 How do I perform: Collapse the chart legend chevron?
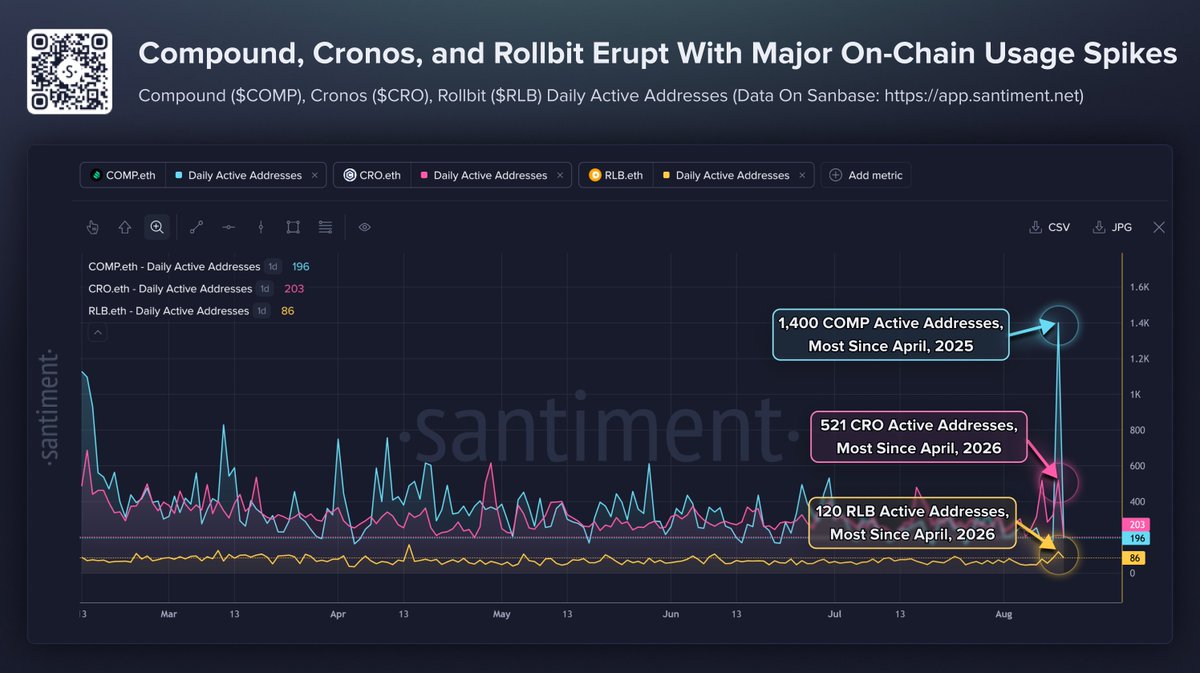point(97,334)
